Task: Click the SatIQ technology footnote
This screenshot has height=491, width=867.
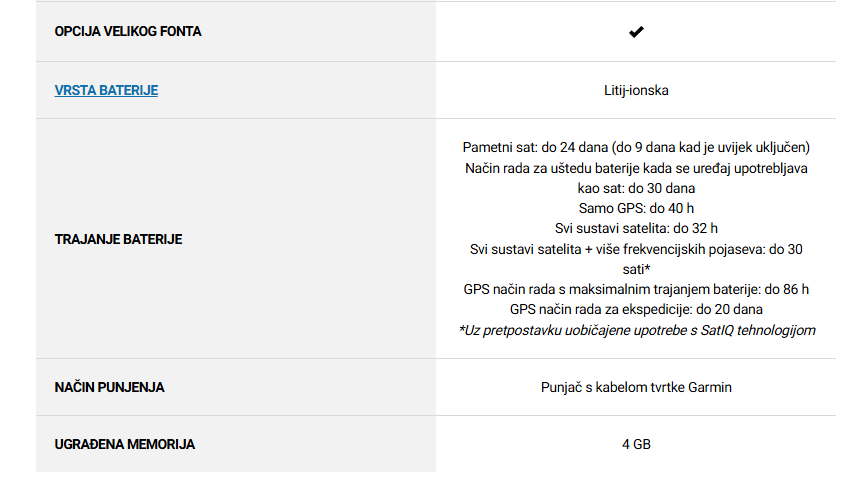Action: [x=637, y=330]
